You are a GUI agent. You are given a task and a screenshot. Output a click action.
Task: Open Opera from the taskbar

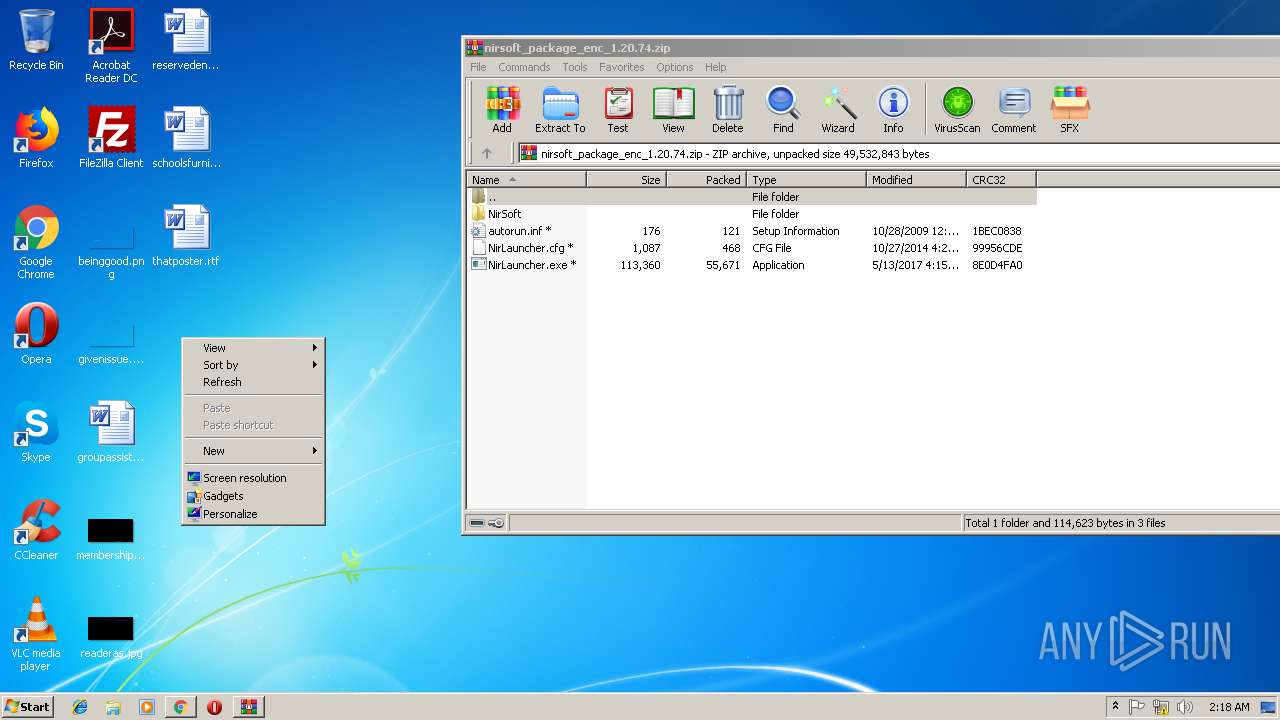[x=214, y=707]
